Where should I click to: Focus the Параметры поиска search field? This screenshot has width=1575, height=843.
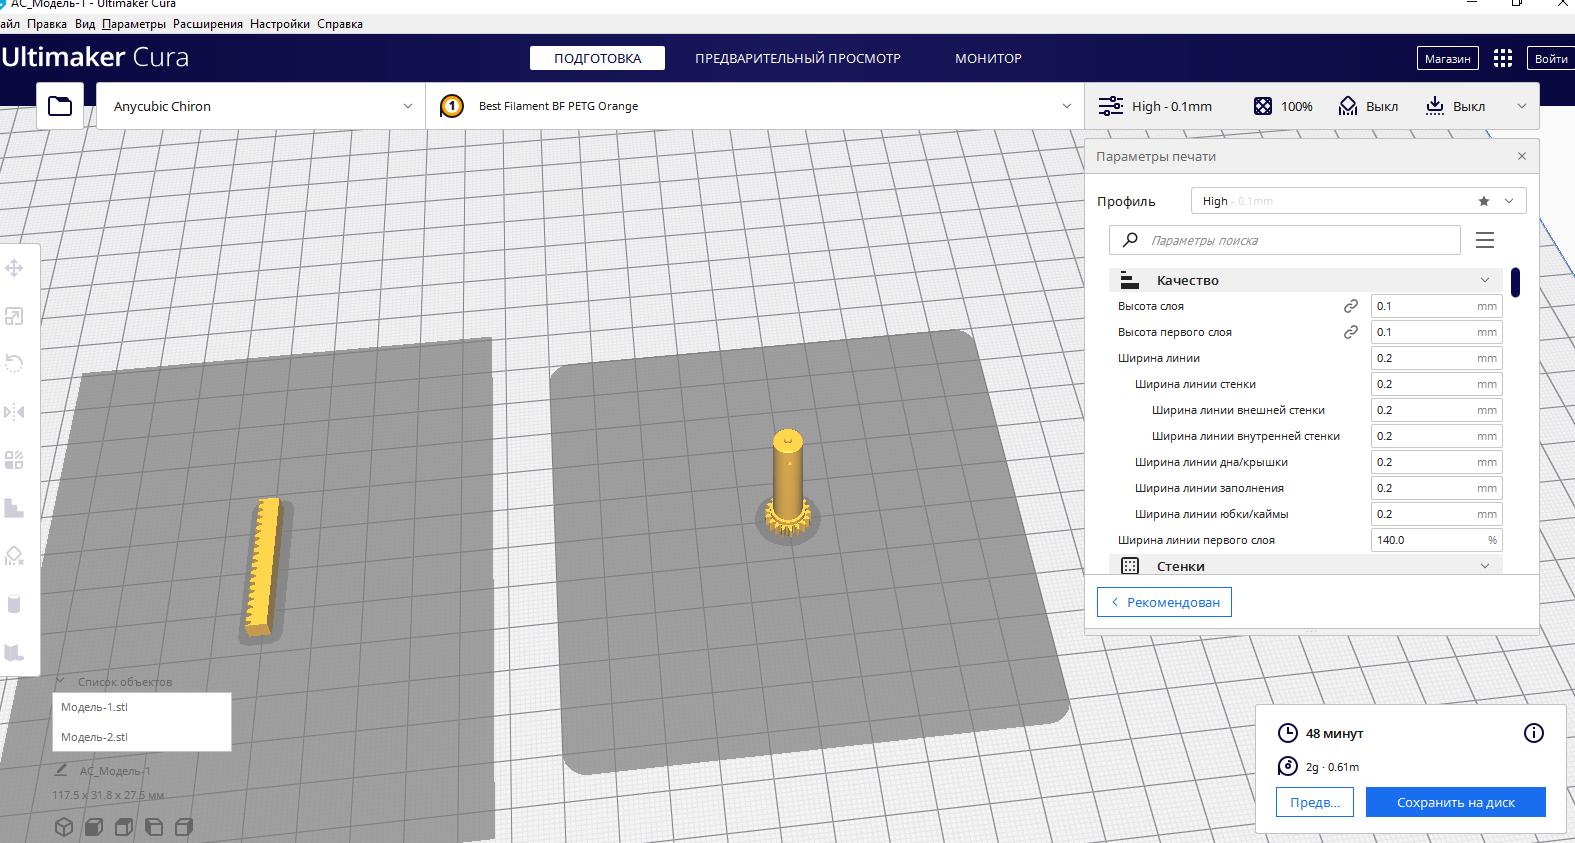[x=1285, y=240]
